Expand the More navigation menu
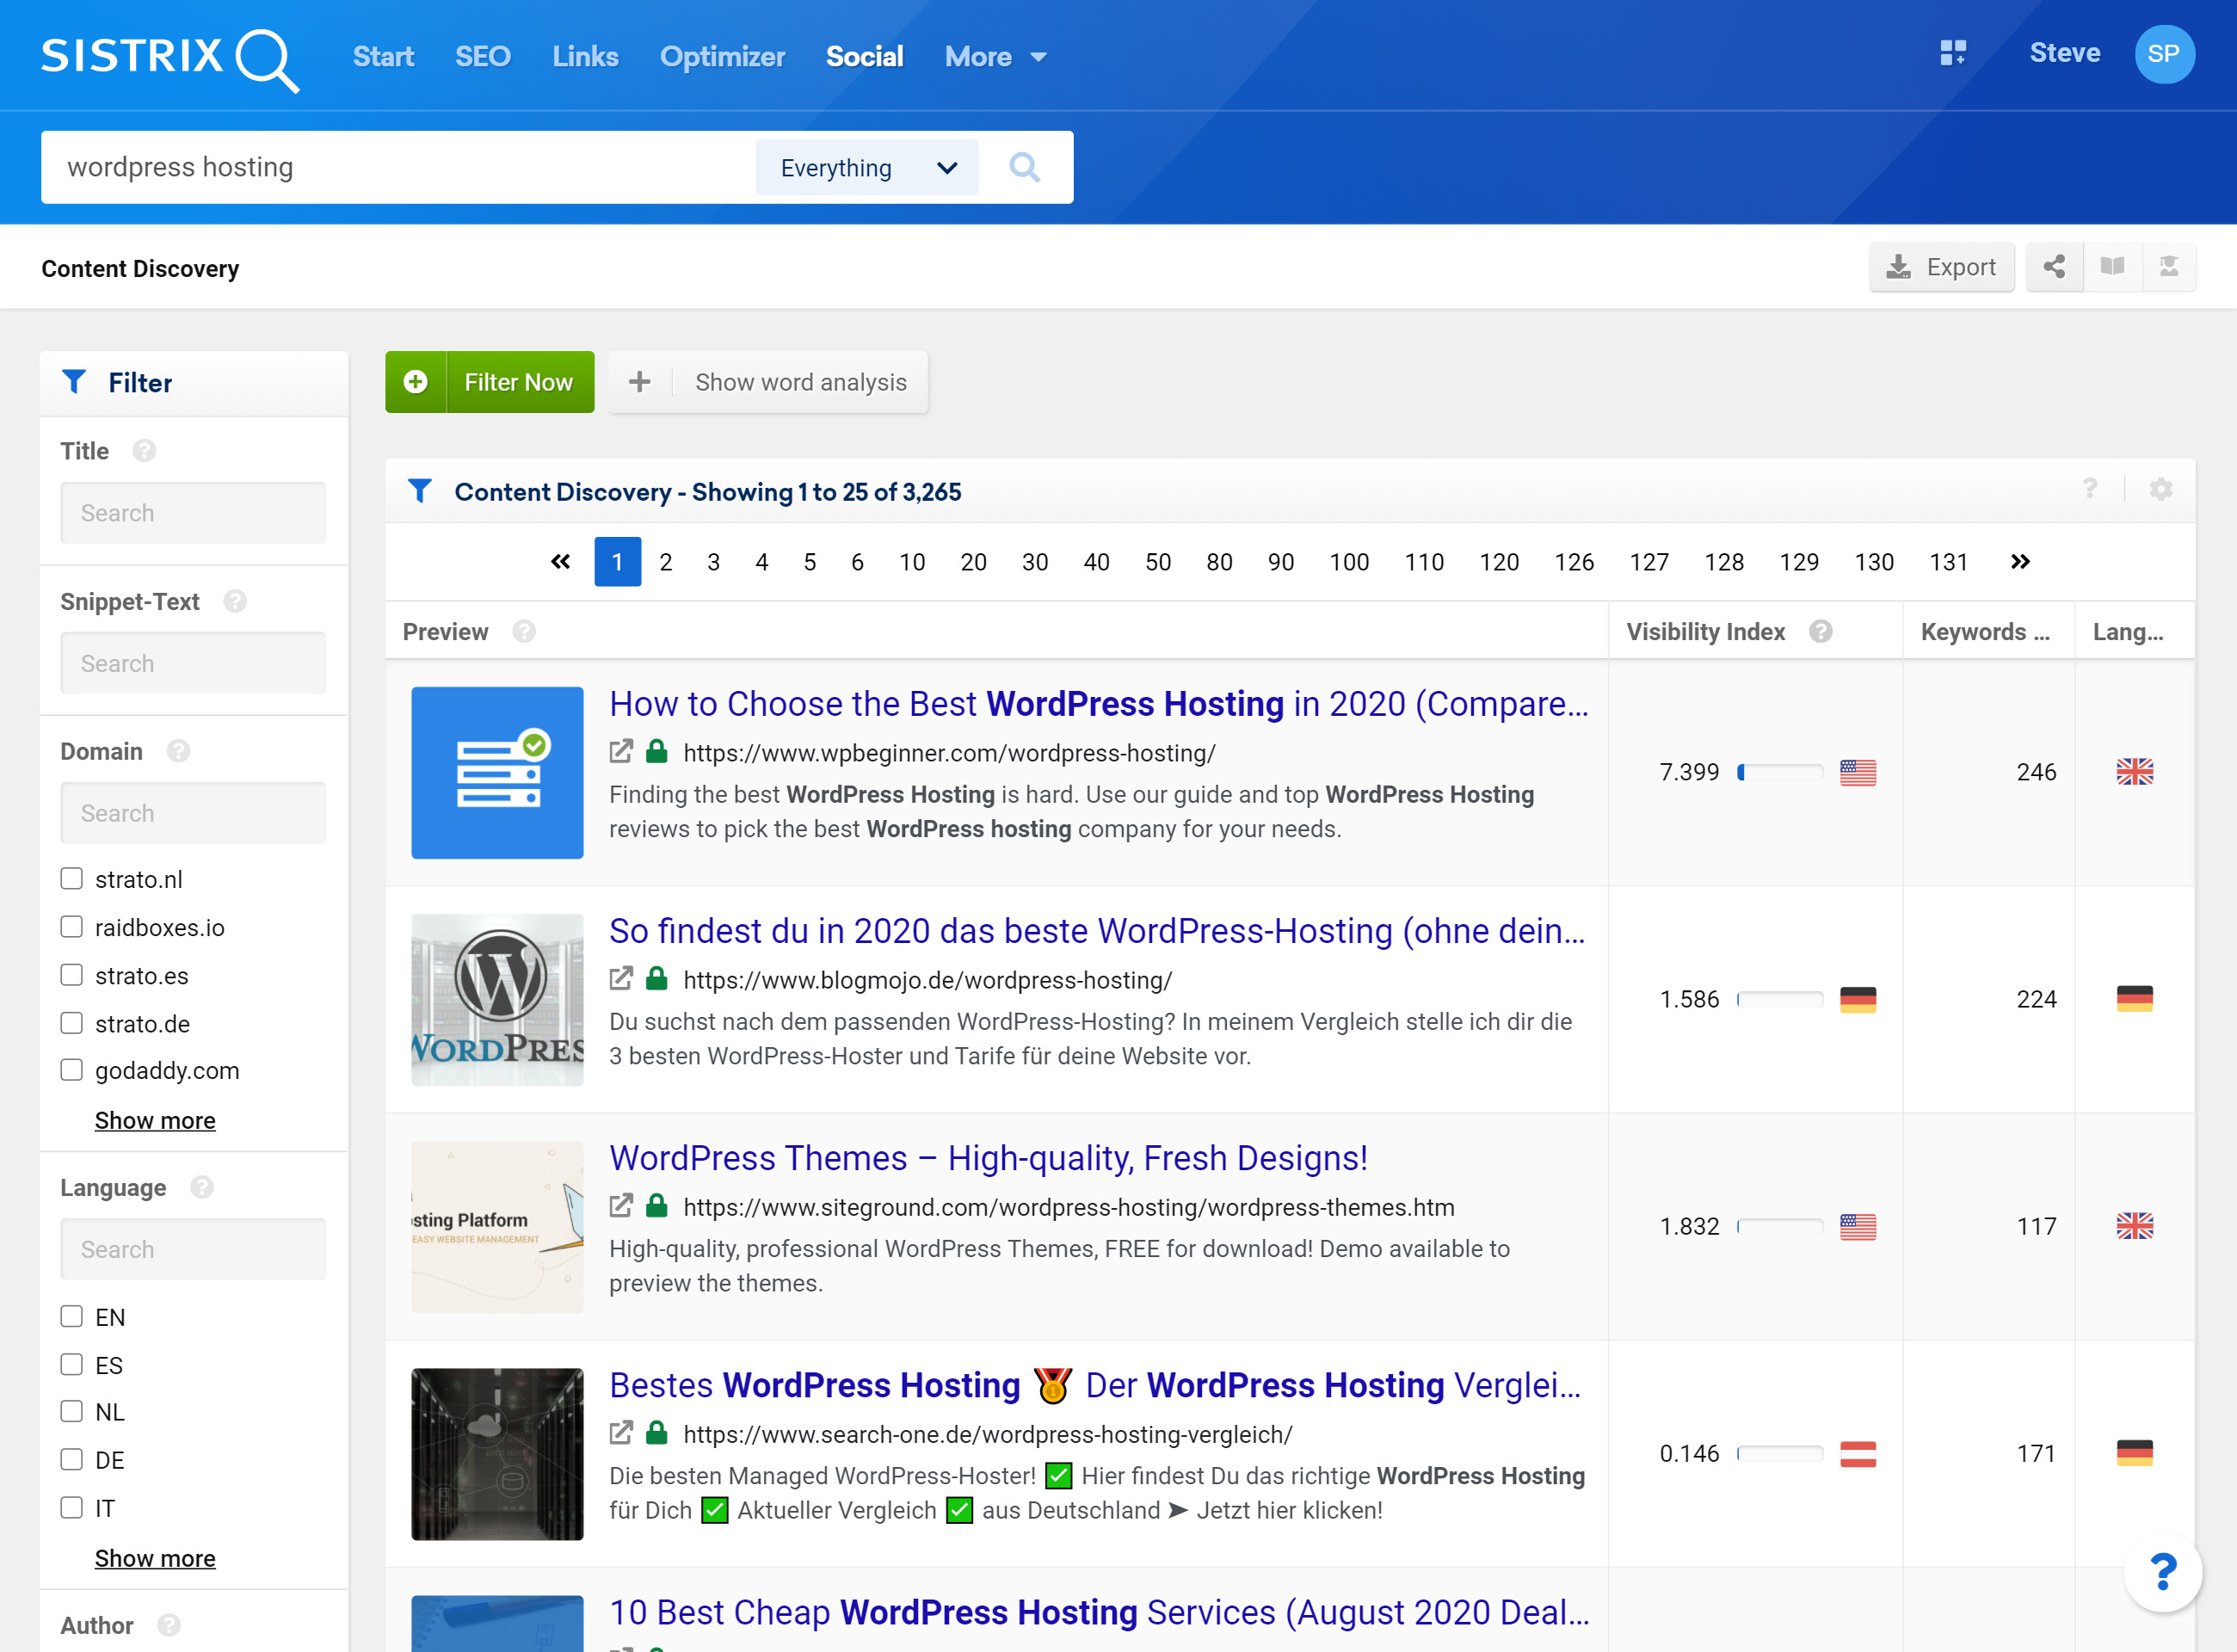Screen dimensions: 2237x1652 (995, 57)
